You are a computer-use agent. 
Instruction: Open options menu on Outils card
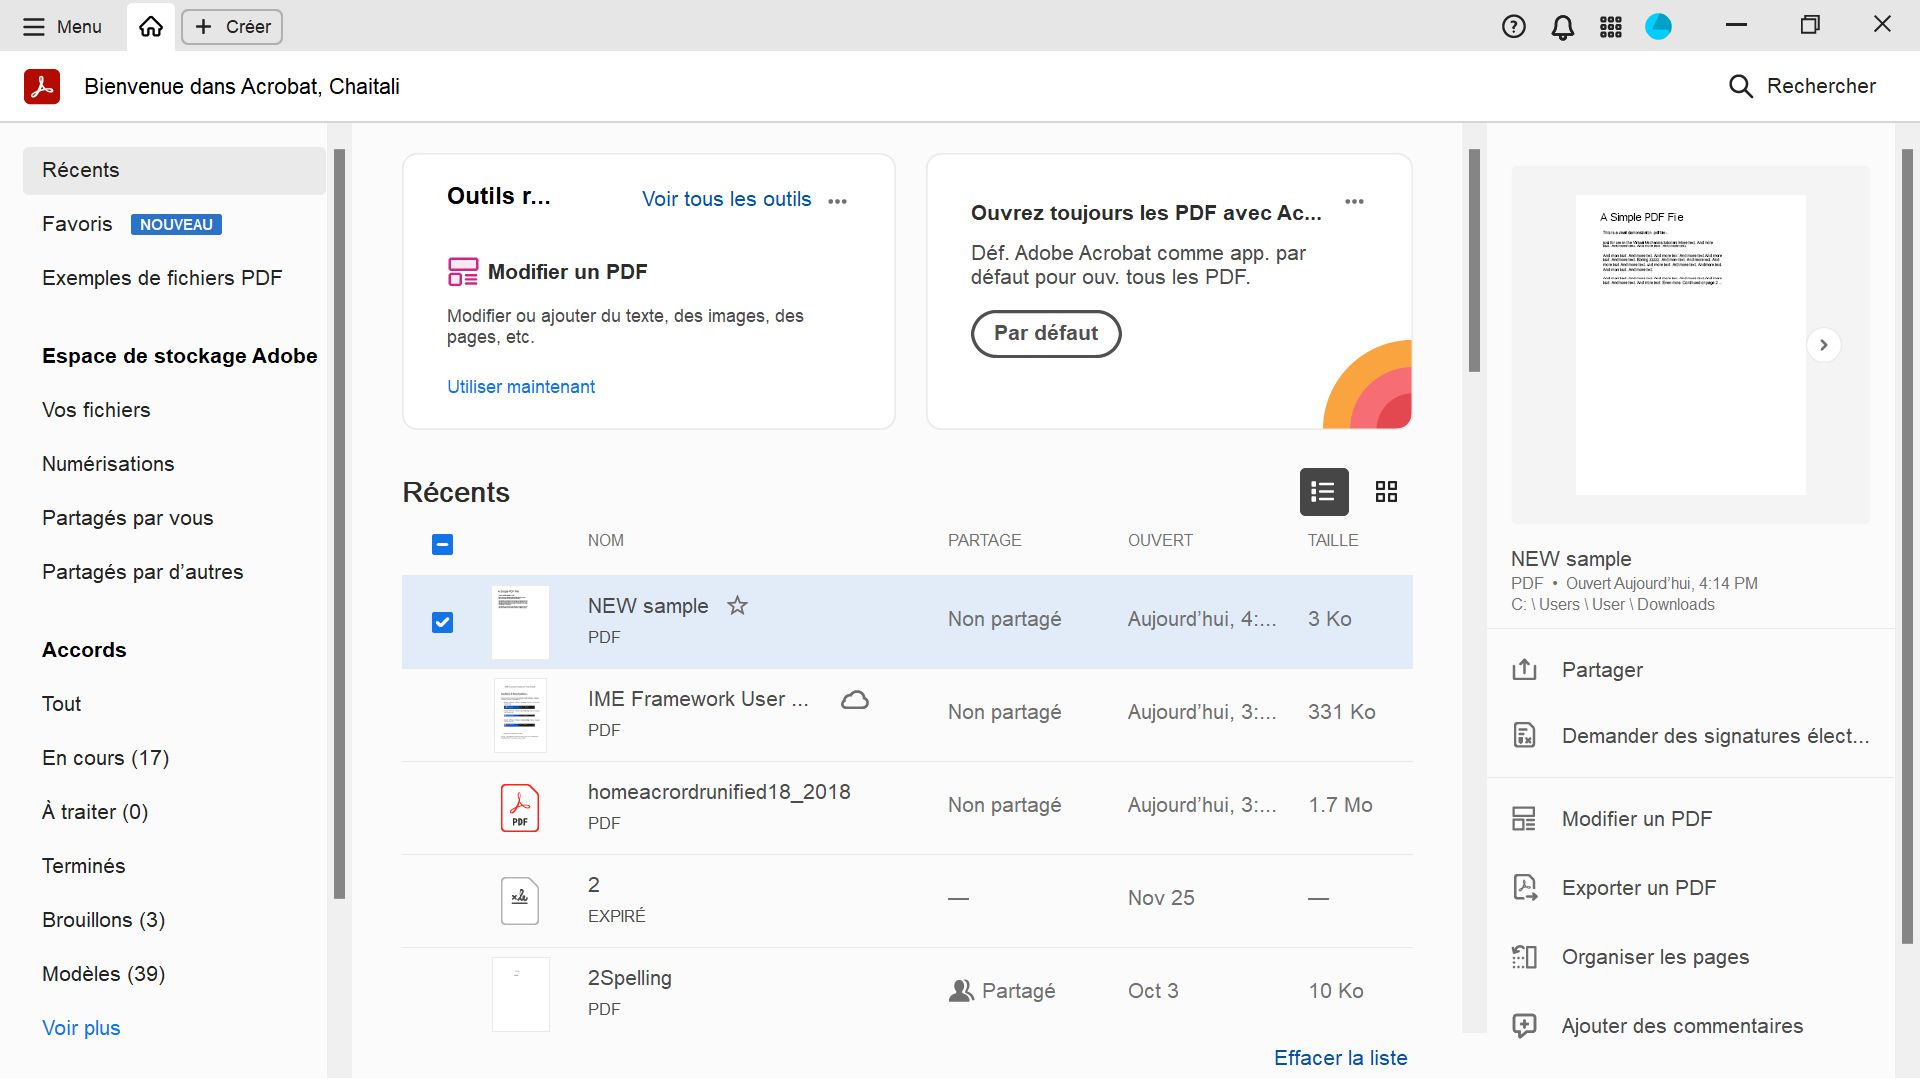pos(838,201)
